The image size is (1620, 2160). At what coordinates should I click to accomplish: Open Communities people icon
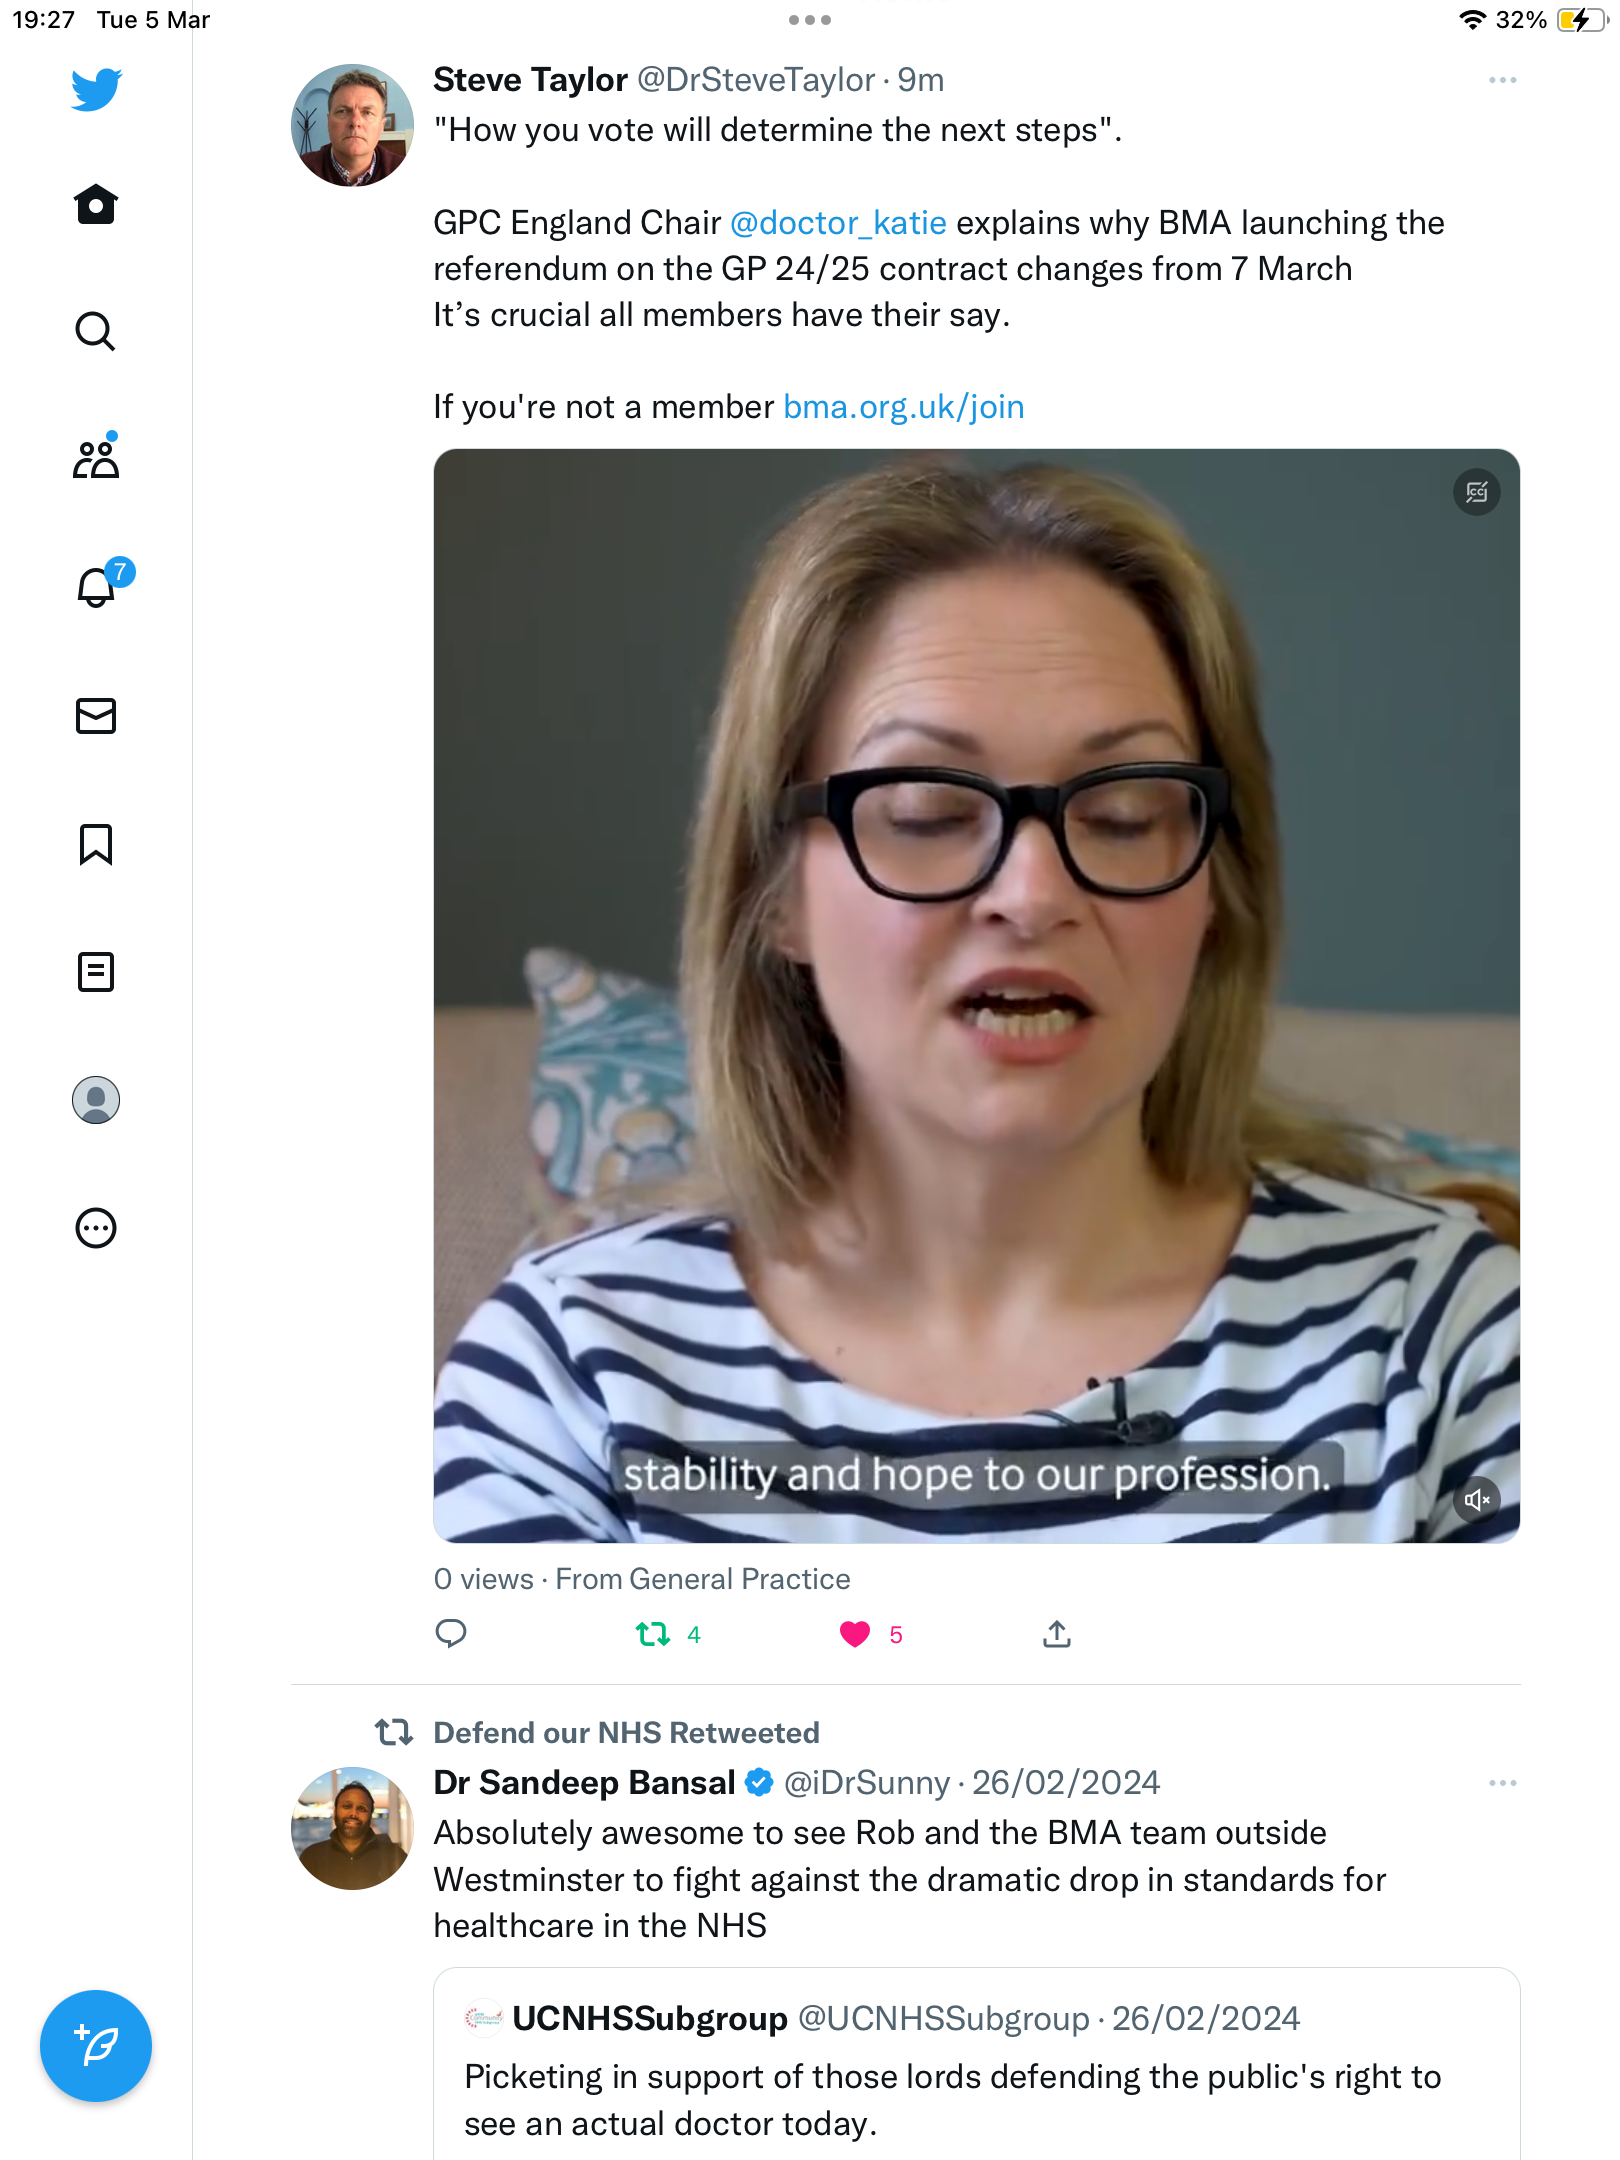tap(96, 457)
